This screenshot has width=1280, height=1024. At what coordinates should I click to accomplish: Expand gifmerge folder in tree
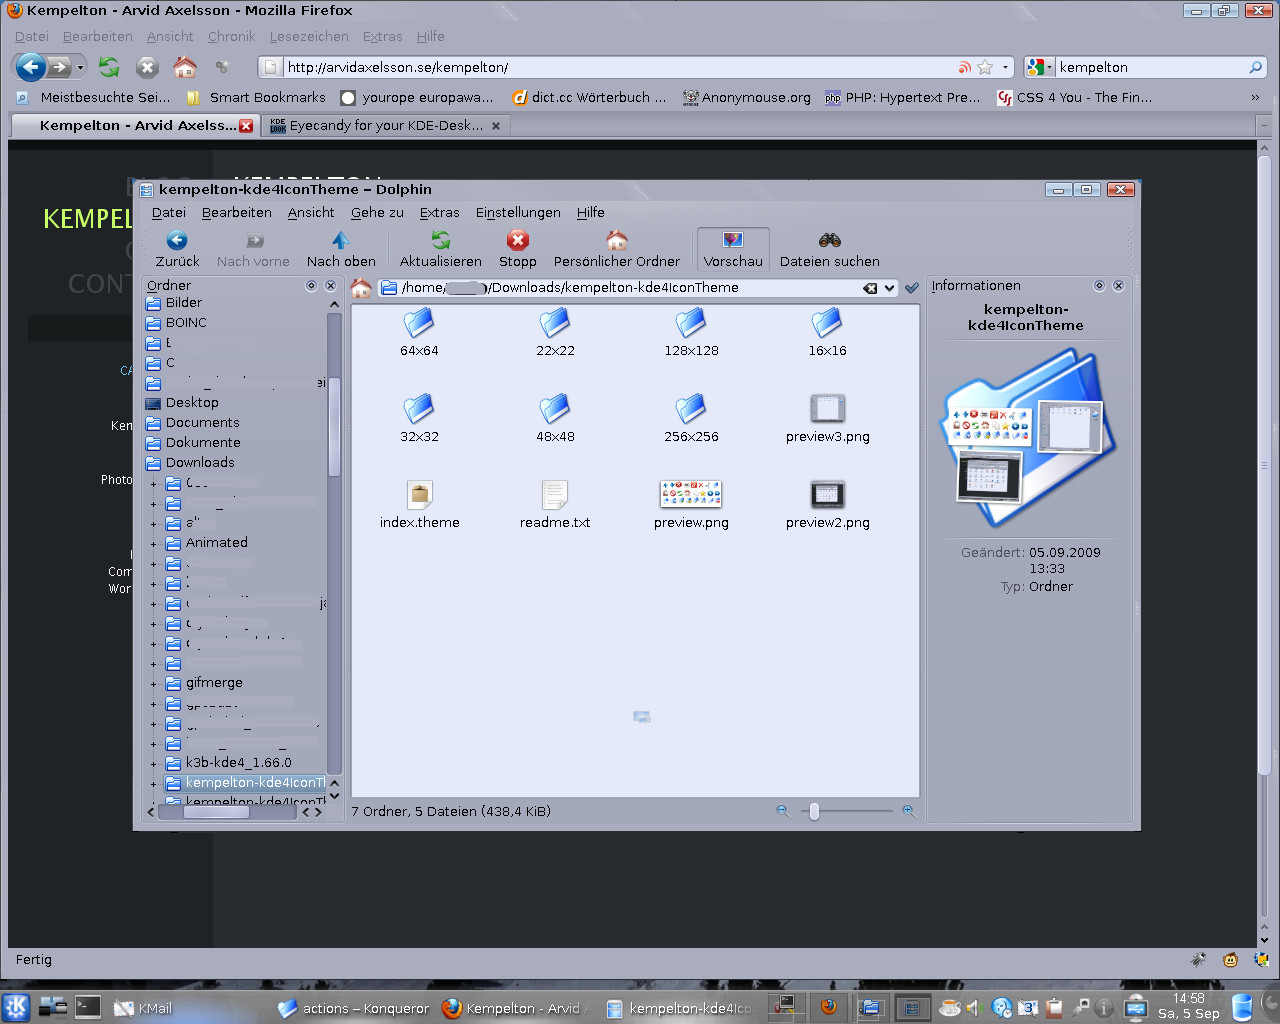click(153, 684)
